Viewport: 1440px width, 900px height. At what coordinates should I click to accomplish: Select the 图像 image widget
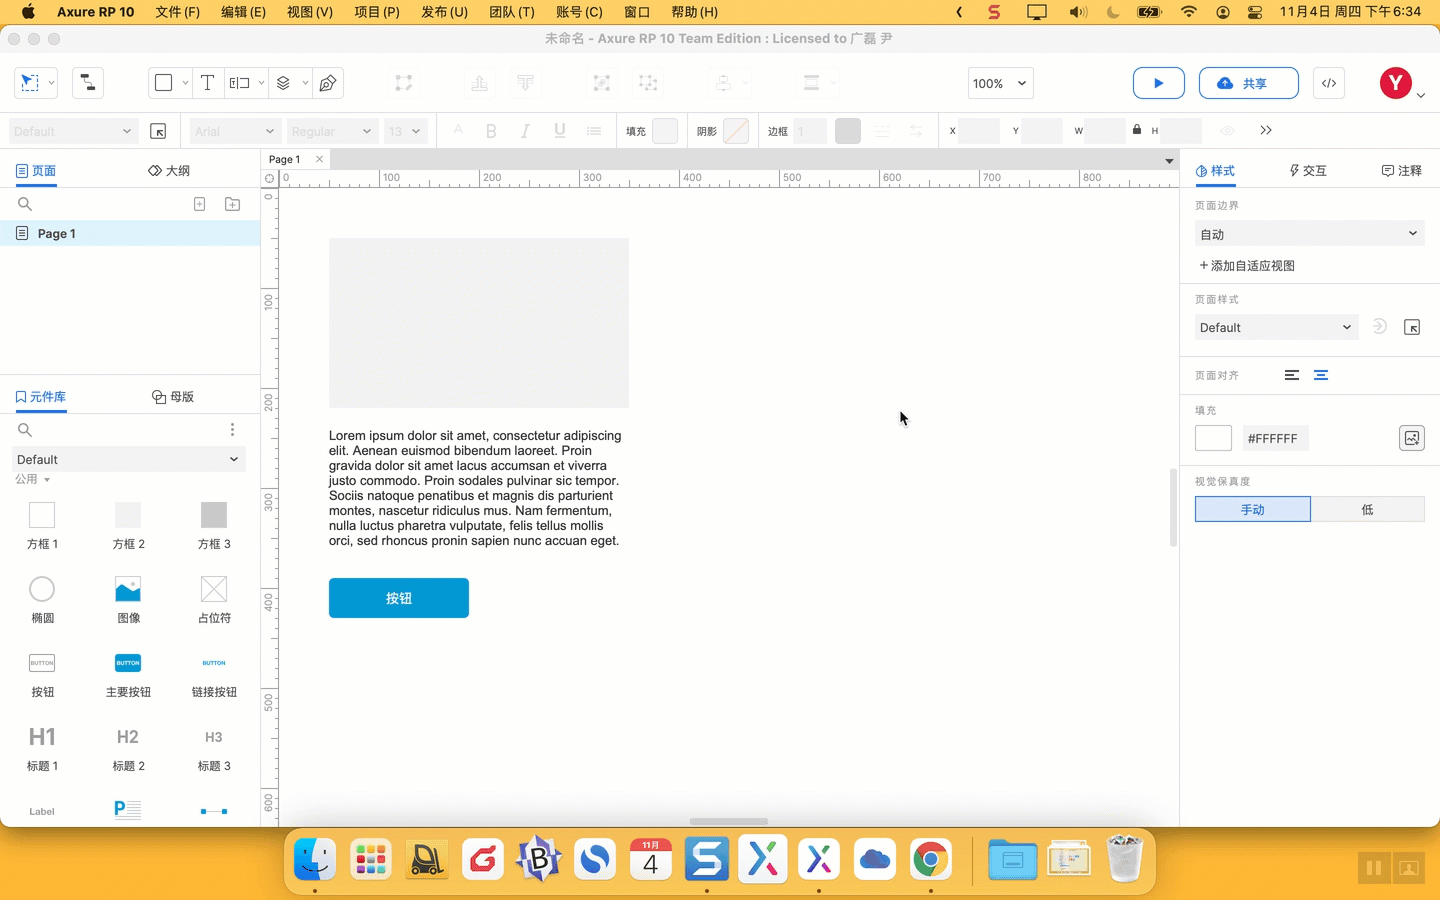tap(128, 600)
